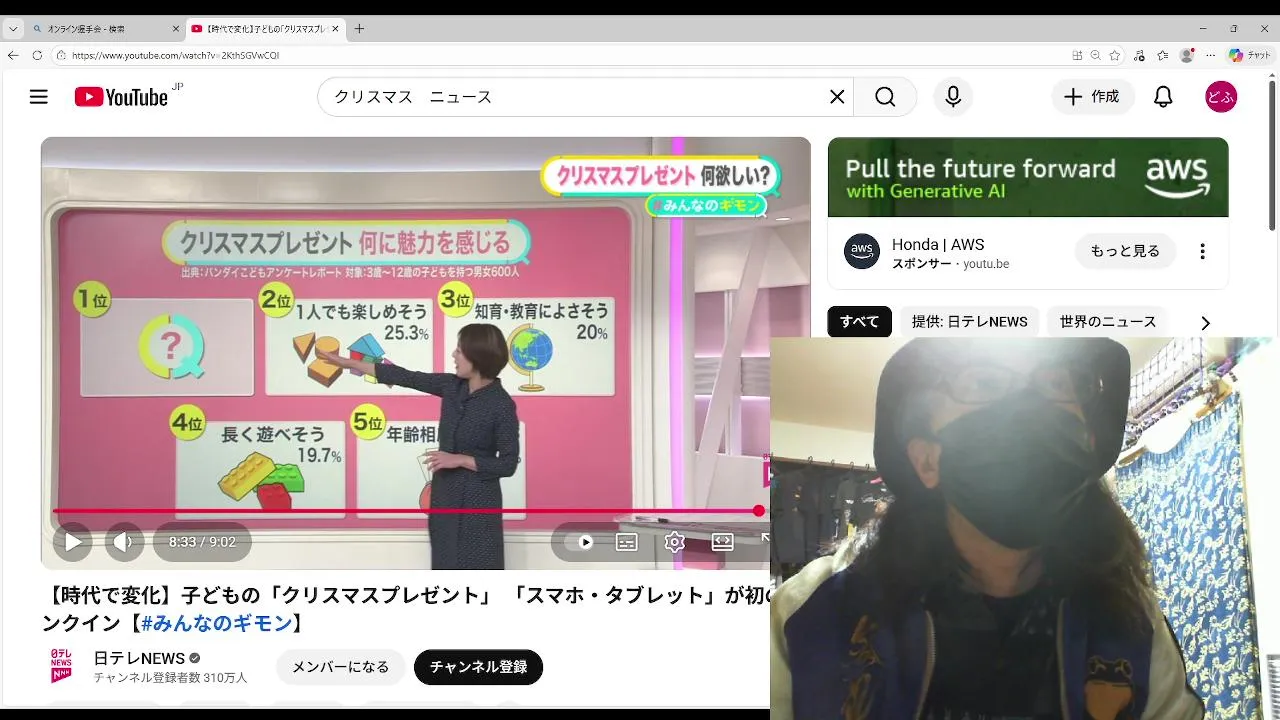The height and width of the screenshot is (720, 1280).
Task: Click the チャンネル登録 subscribe button
Action: coord(478,667)
